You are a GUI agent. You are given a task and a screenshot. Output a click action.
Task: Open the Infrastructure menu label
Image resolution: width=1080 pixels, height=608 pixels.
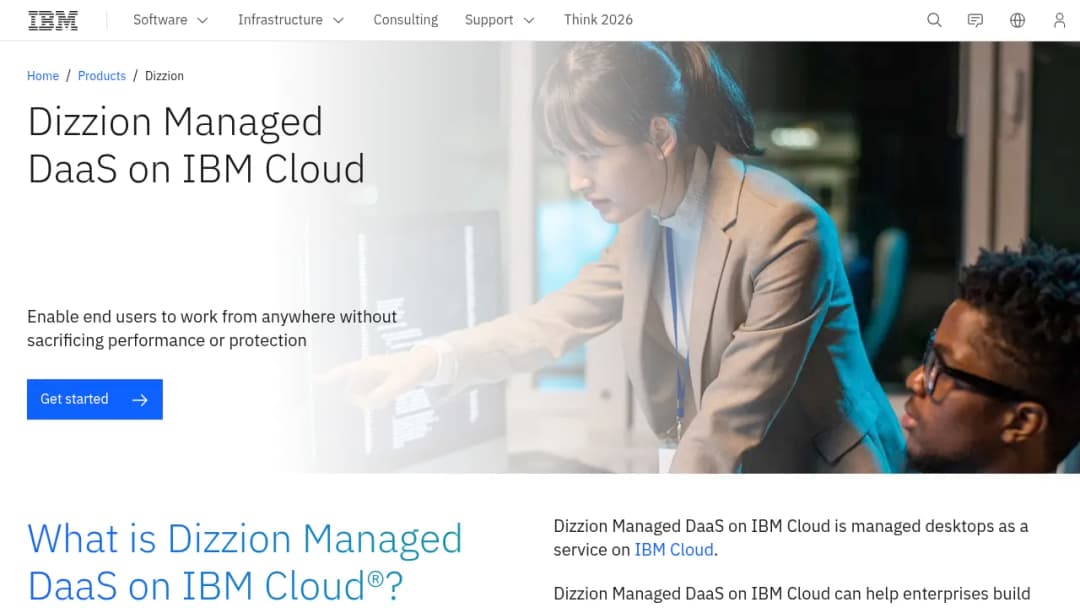pos(280,20)
